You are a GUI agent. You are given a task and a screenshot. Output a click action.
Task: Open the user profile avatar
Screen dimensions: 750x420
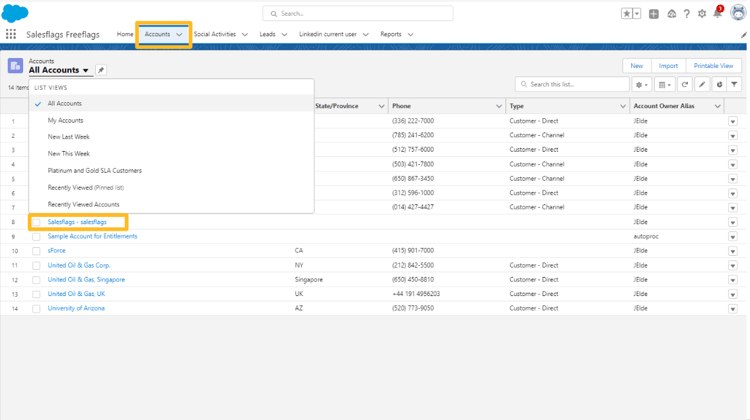(738, 13)
